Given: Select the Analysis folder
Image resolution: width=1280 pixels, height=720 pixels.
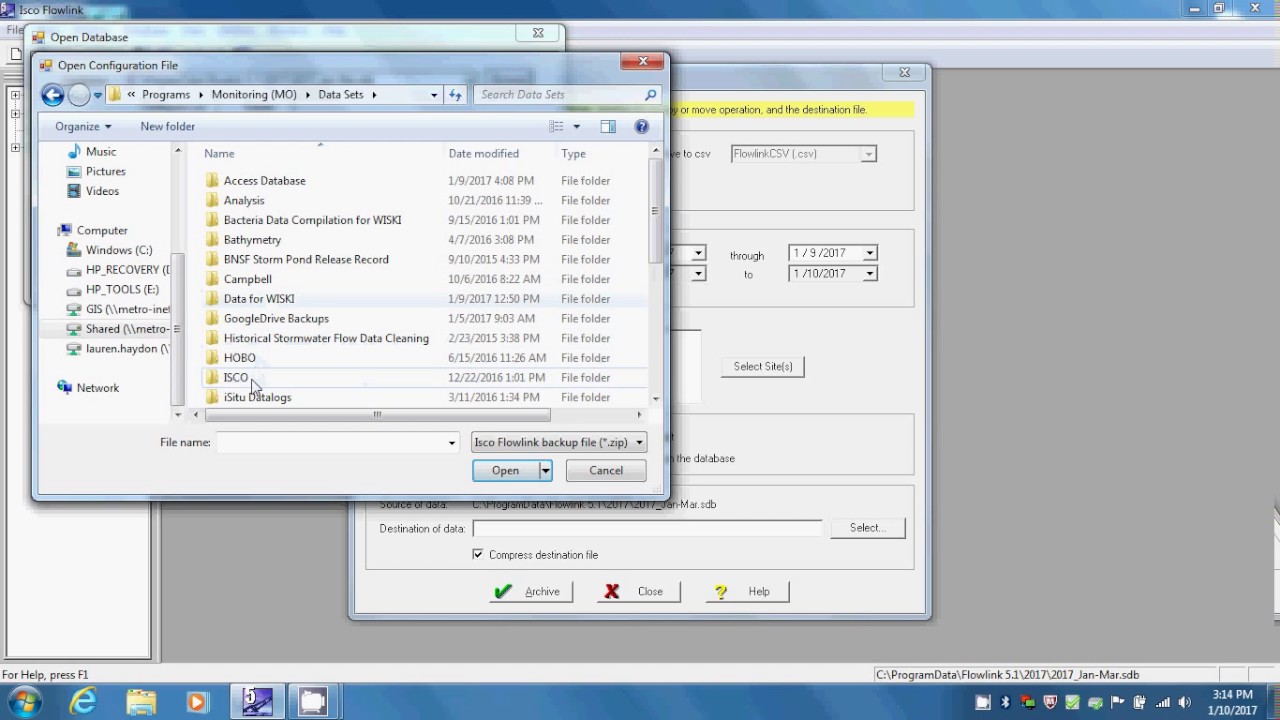Looking at the screenshot, I should coord(244,201).
